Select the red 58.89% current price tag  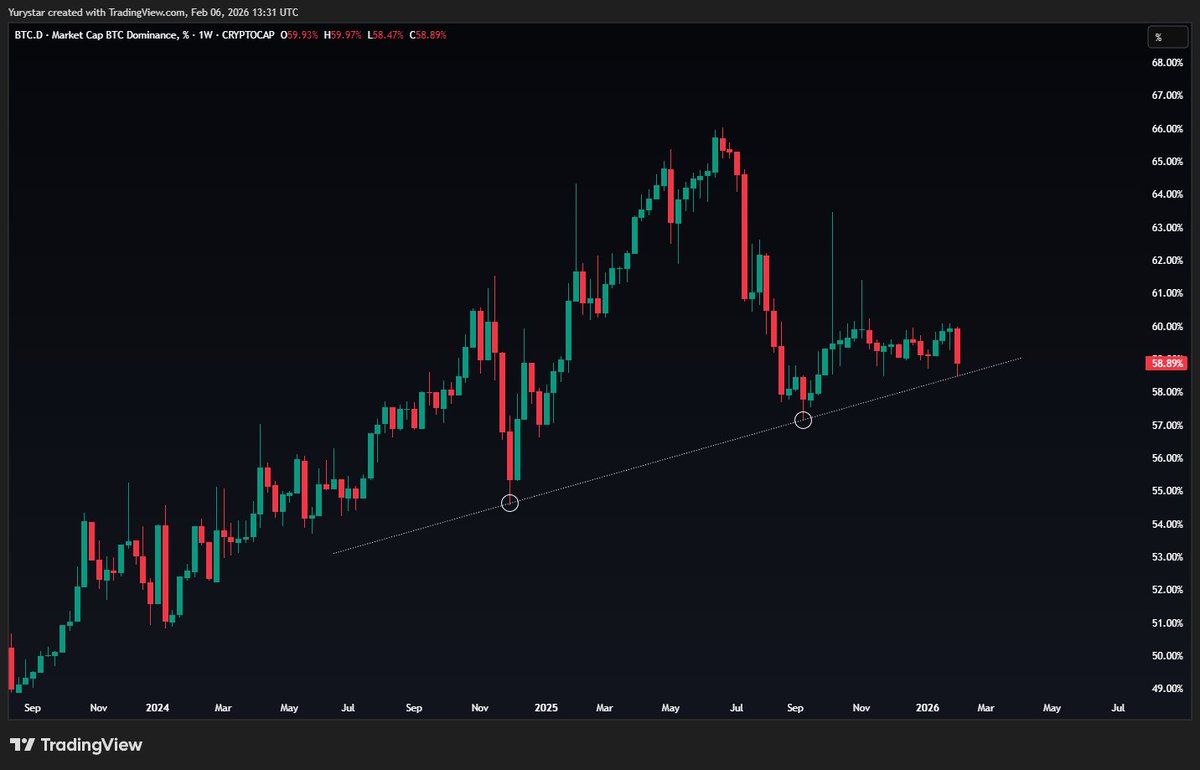pyautogui.click(x=1167, y=364)
